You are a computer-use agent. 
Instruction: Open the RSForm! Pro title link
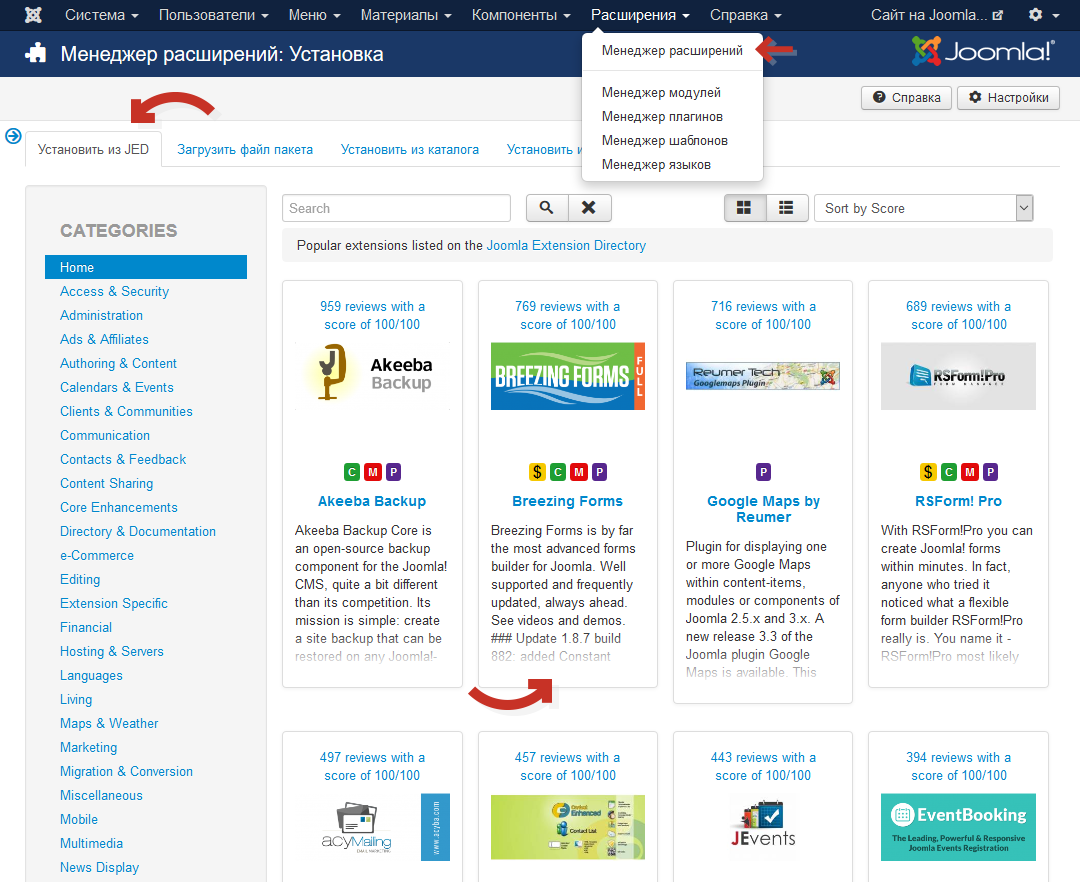tap(958, 501)
